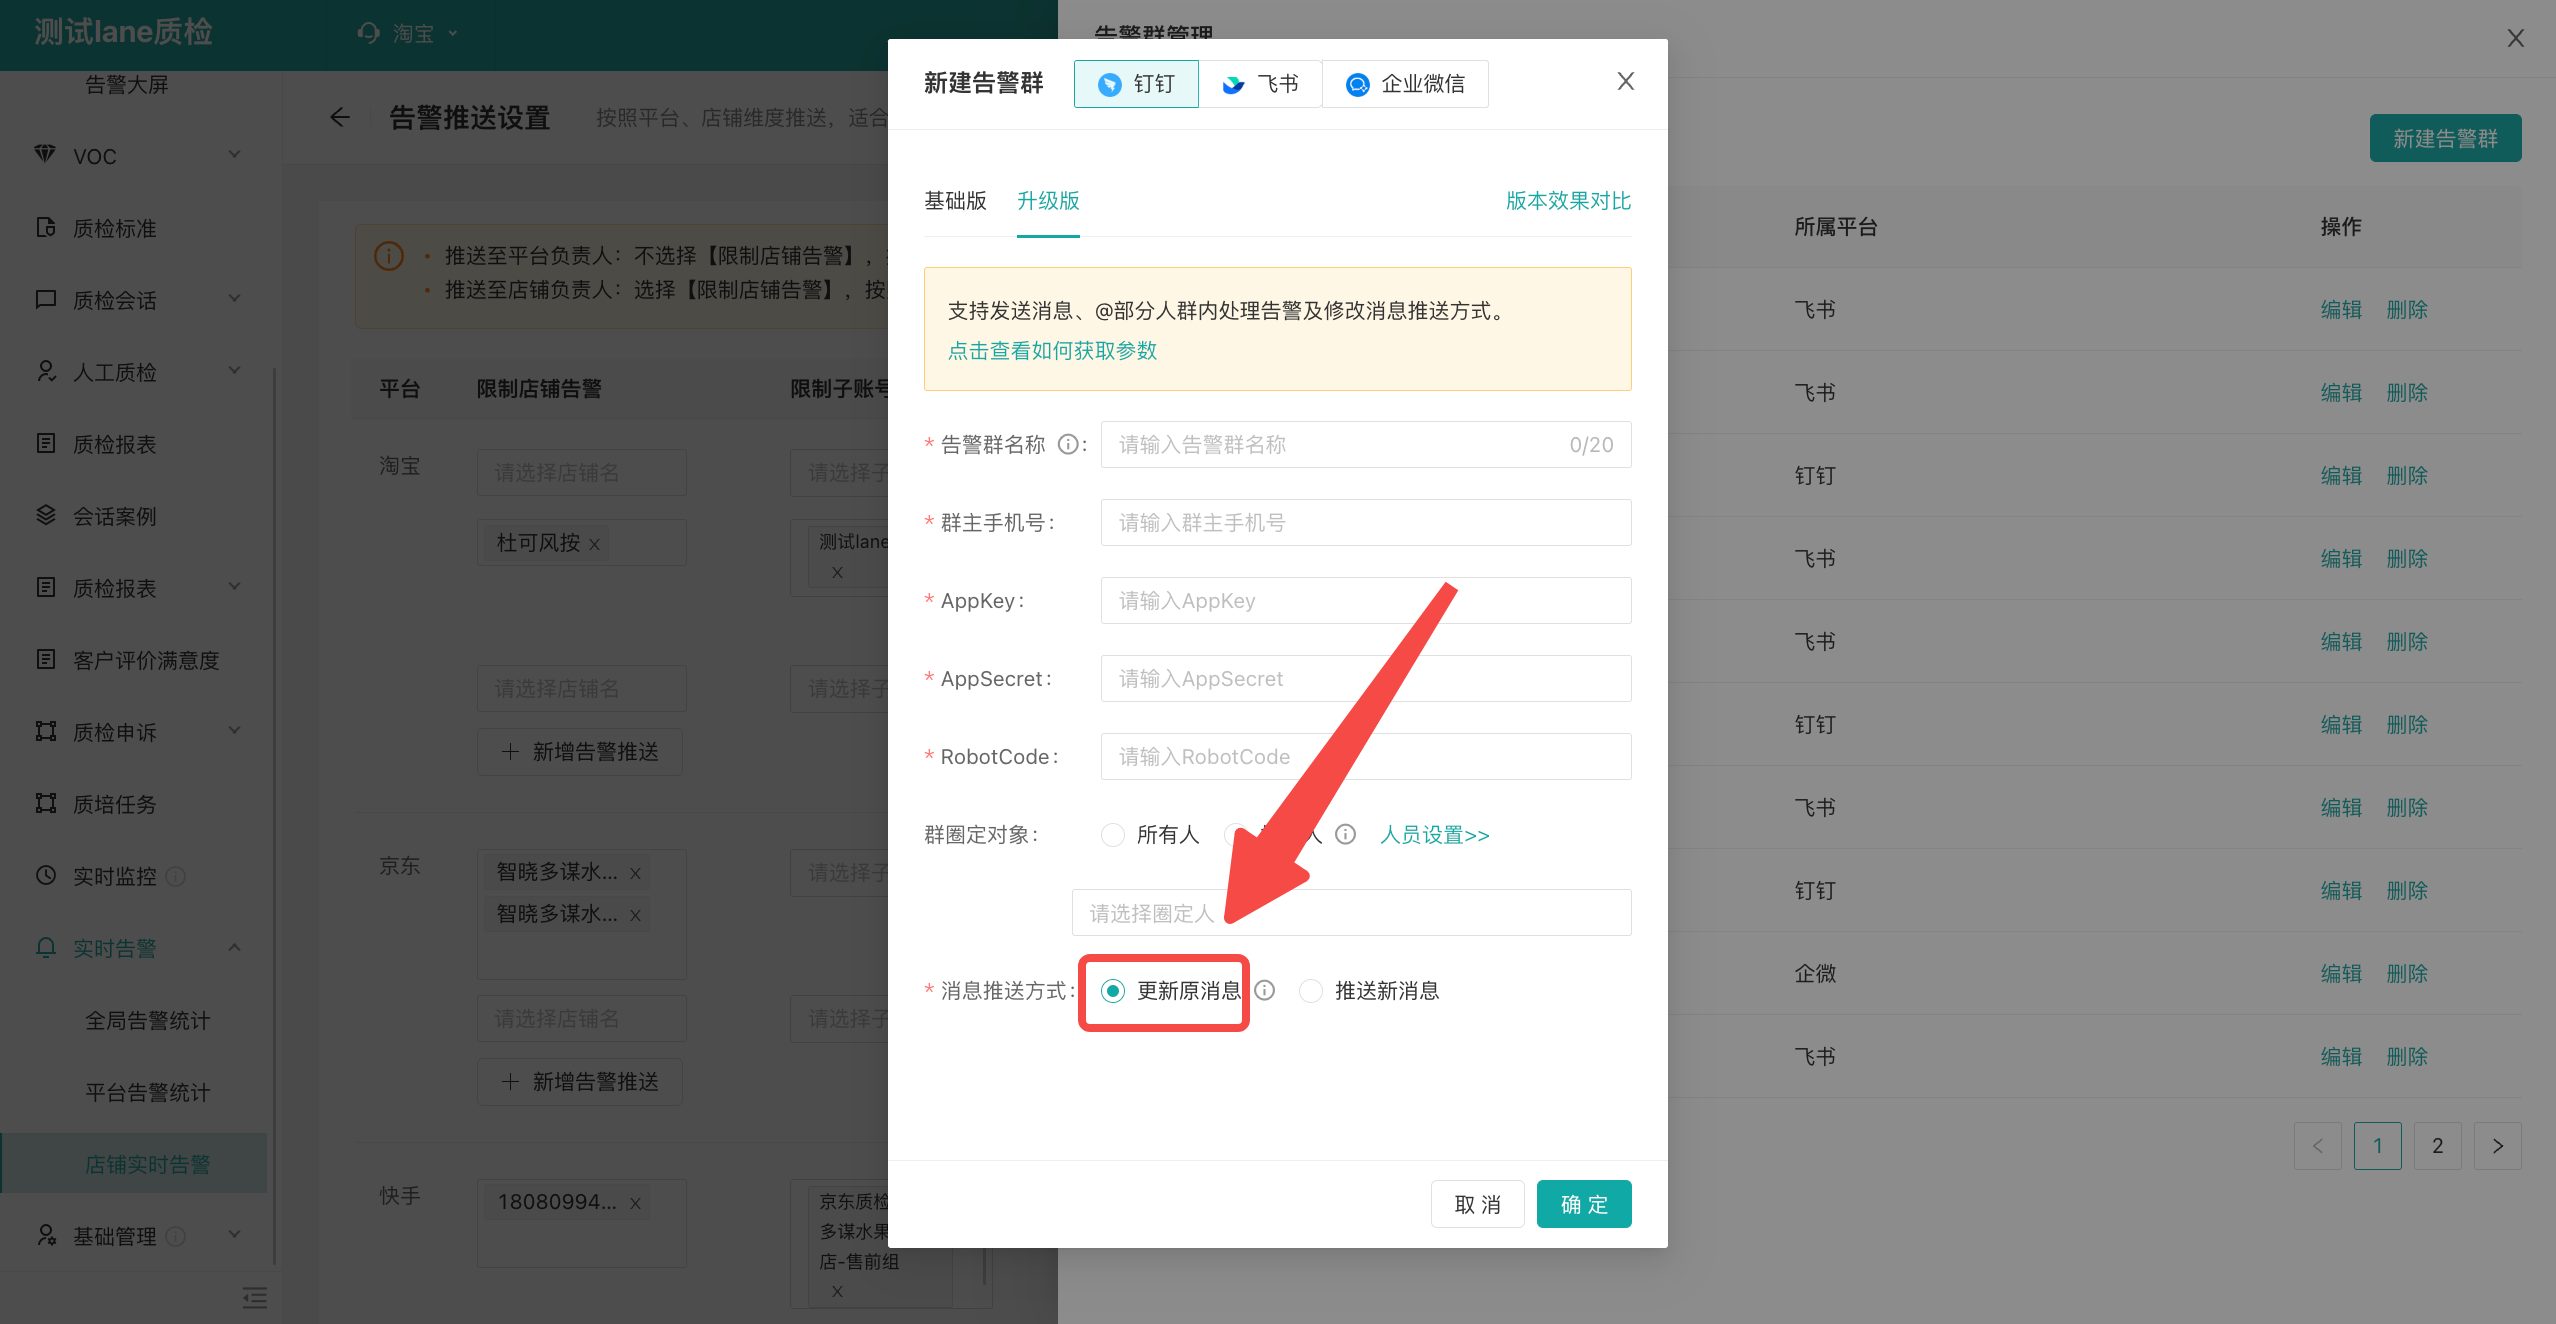Remove the 杜可风按 shop tag
2556x1324 pixels.
coord(594,544)
